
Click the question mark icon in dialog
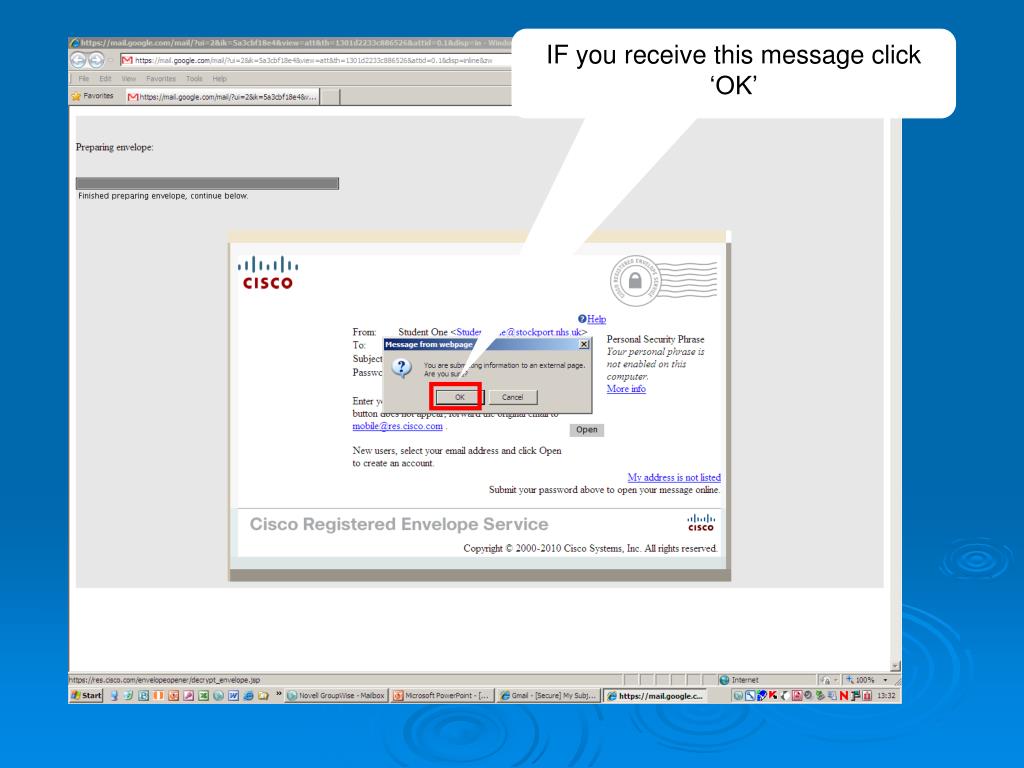(x=401, y=368)
